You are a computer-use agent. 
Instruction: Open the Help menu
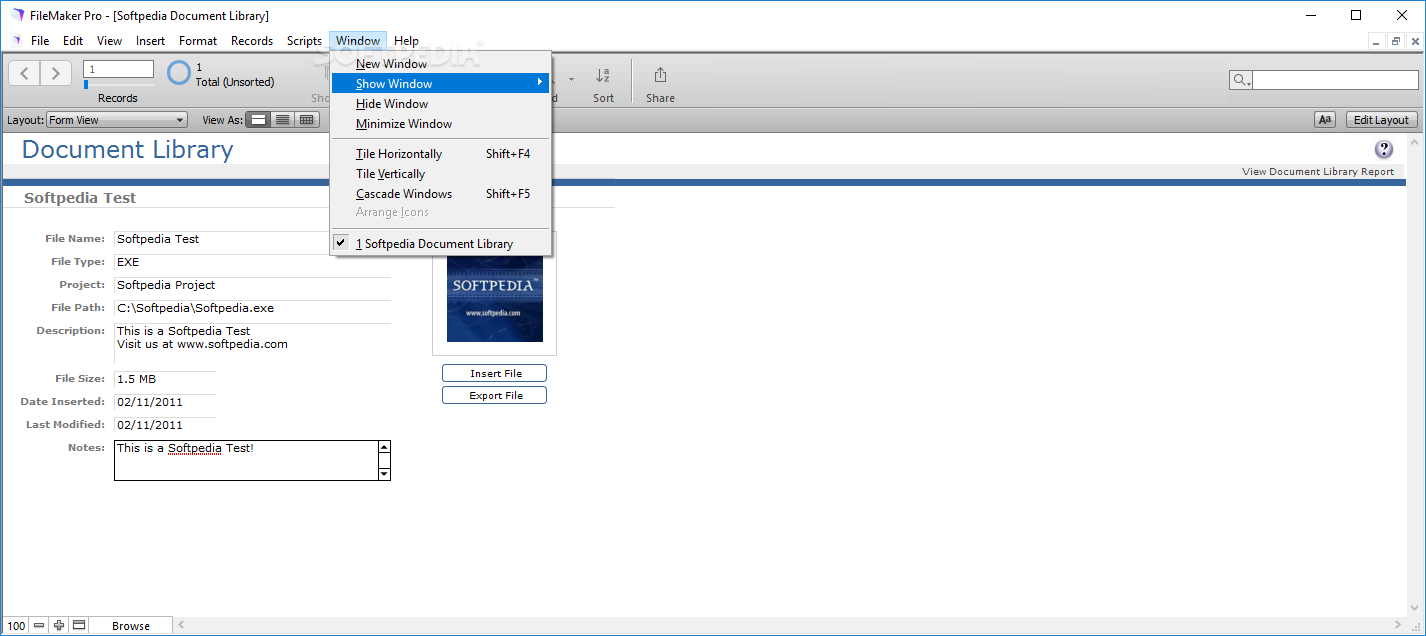pyautogui.click(x=406, y=41)
